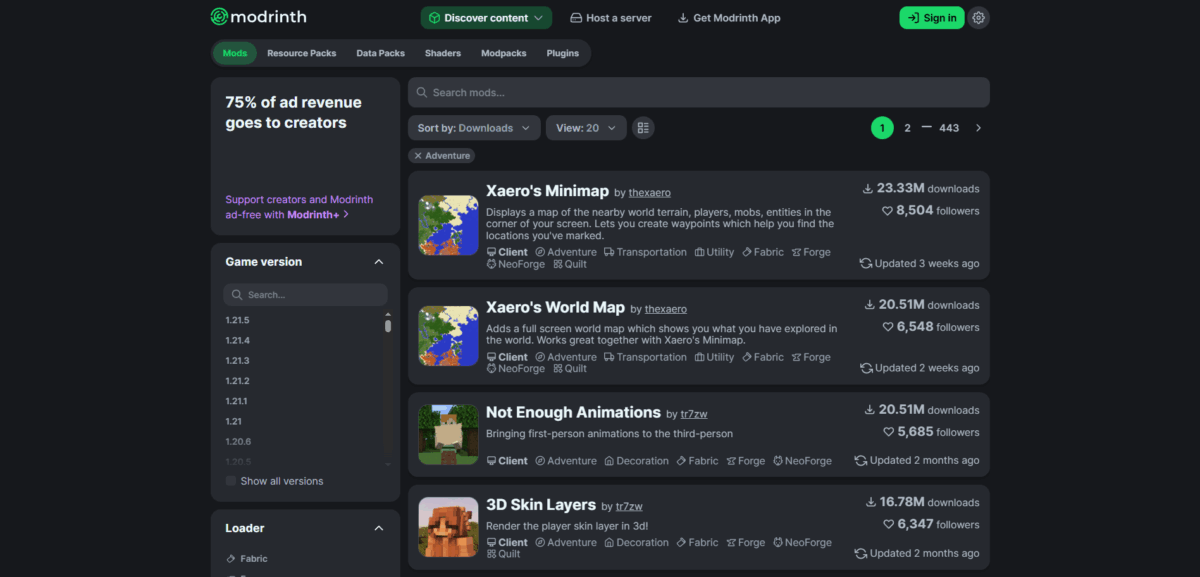
Task: Click the Modrinth logo in the header
Action: tap(258, 16)
